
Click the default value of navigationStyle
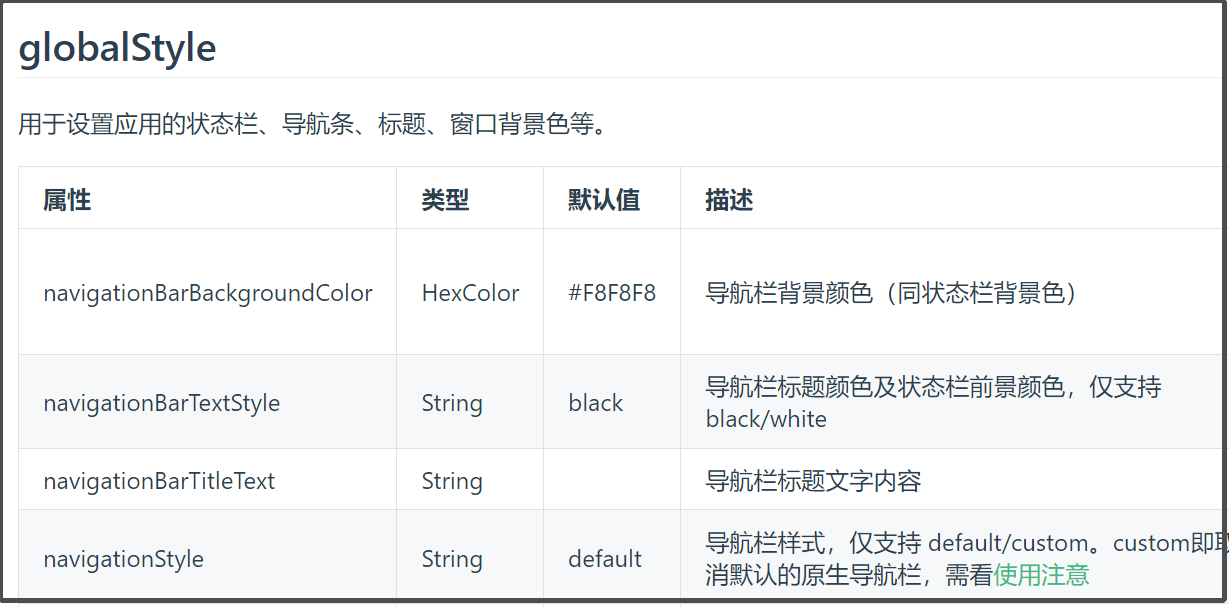[605, 559]
